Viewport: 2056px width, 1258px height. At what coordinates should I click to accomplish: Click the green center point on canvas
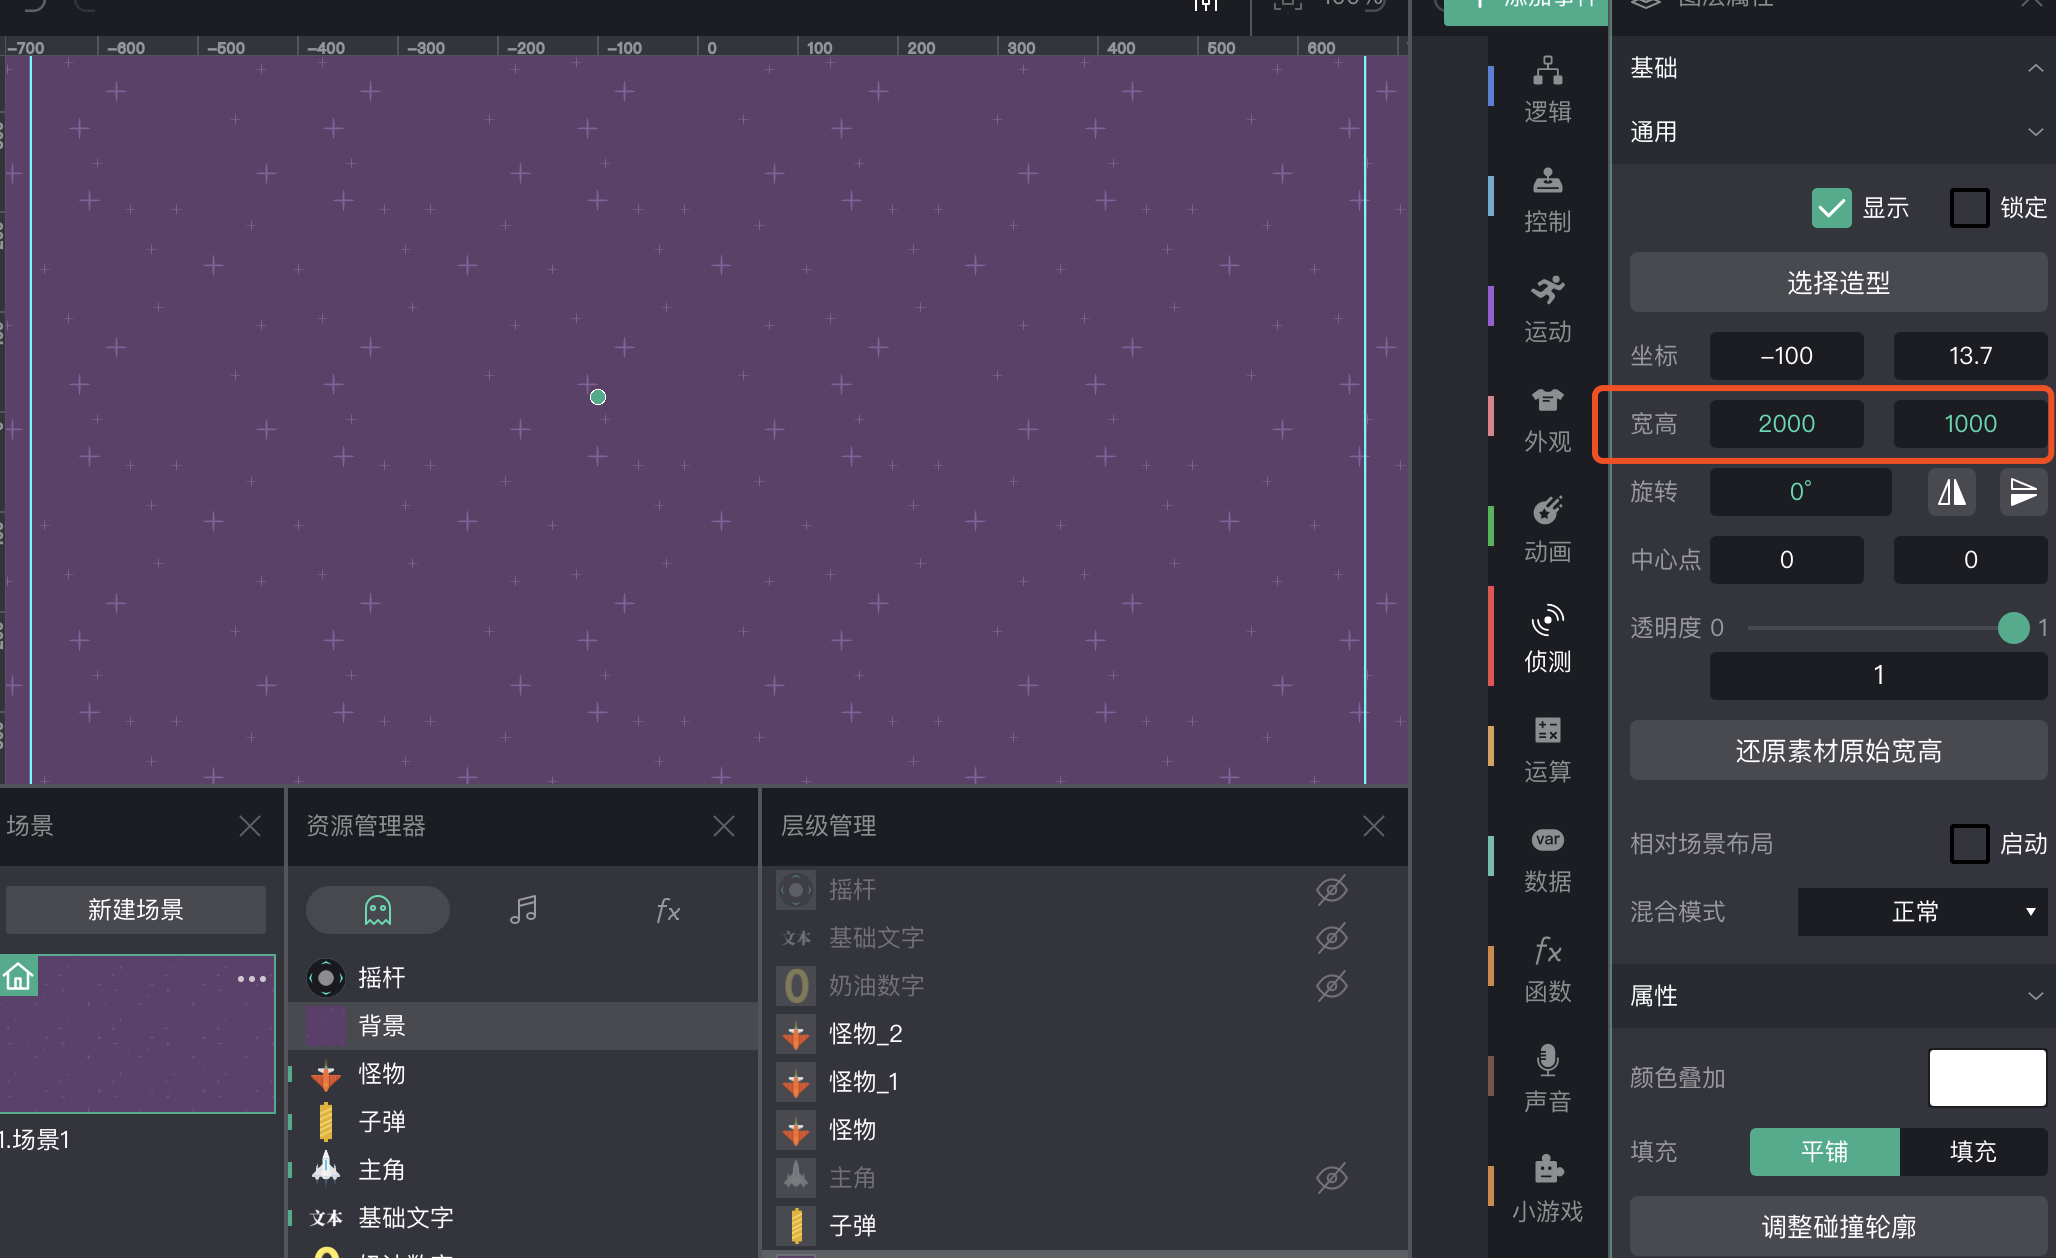pyautogui.click(x=598, y=397)
